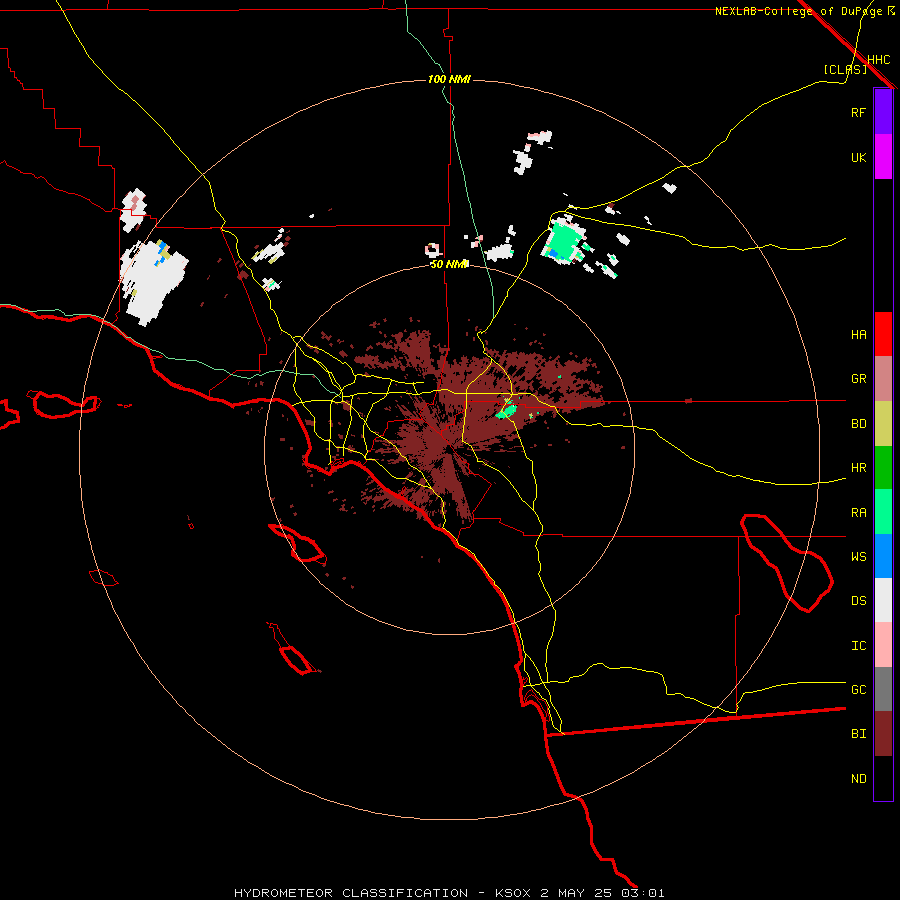This screenshot has width=900, height=900.
Task: Click the HYDROMETEOR CLASSIFICATION title text
Action: [351, 893]
